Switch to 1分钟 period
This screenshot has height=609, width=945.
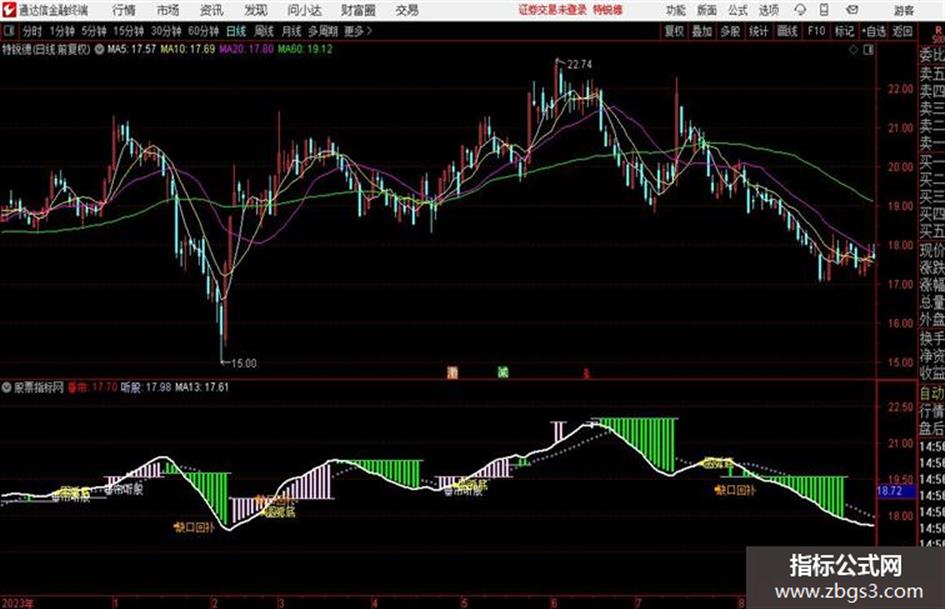pyautogui.click(x=61, y=31)
